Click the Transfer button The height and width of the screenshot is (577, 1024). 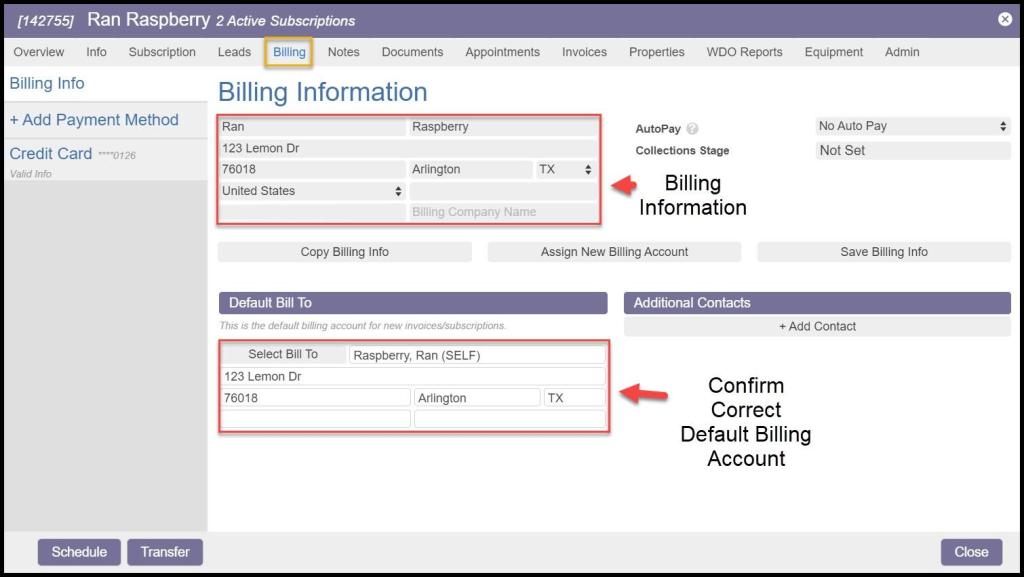(165, 552)
